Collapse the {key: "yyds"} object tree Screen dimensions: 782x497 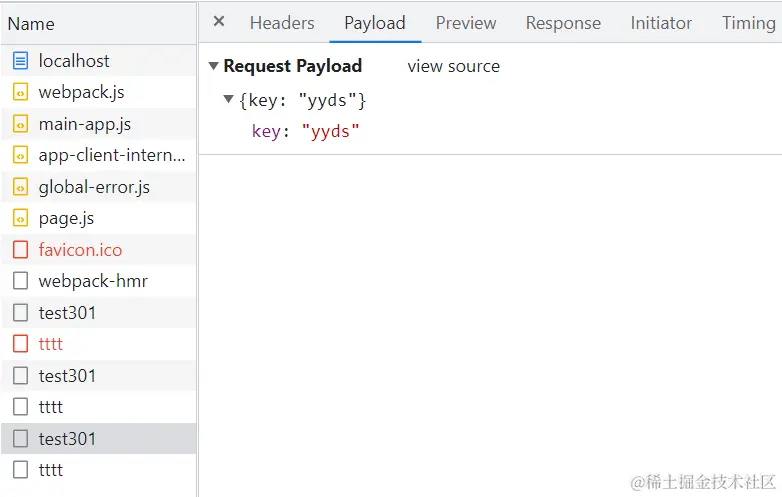[229, 99]
